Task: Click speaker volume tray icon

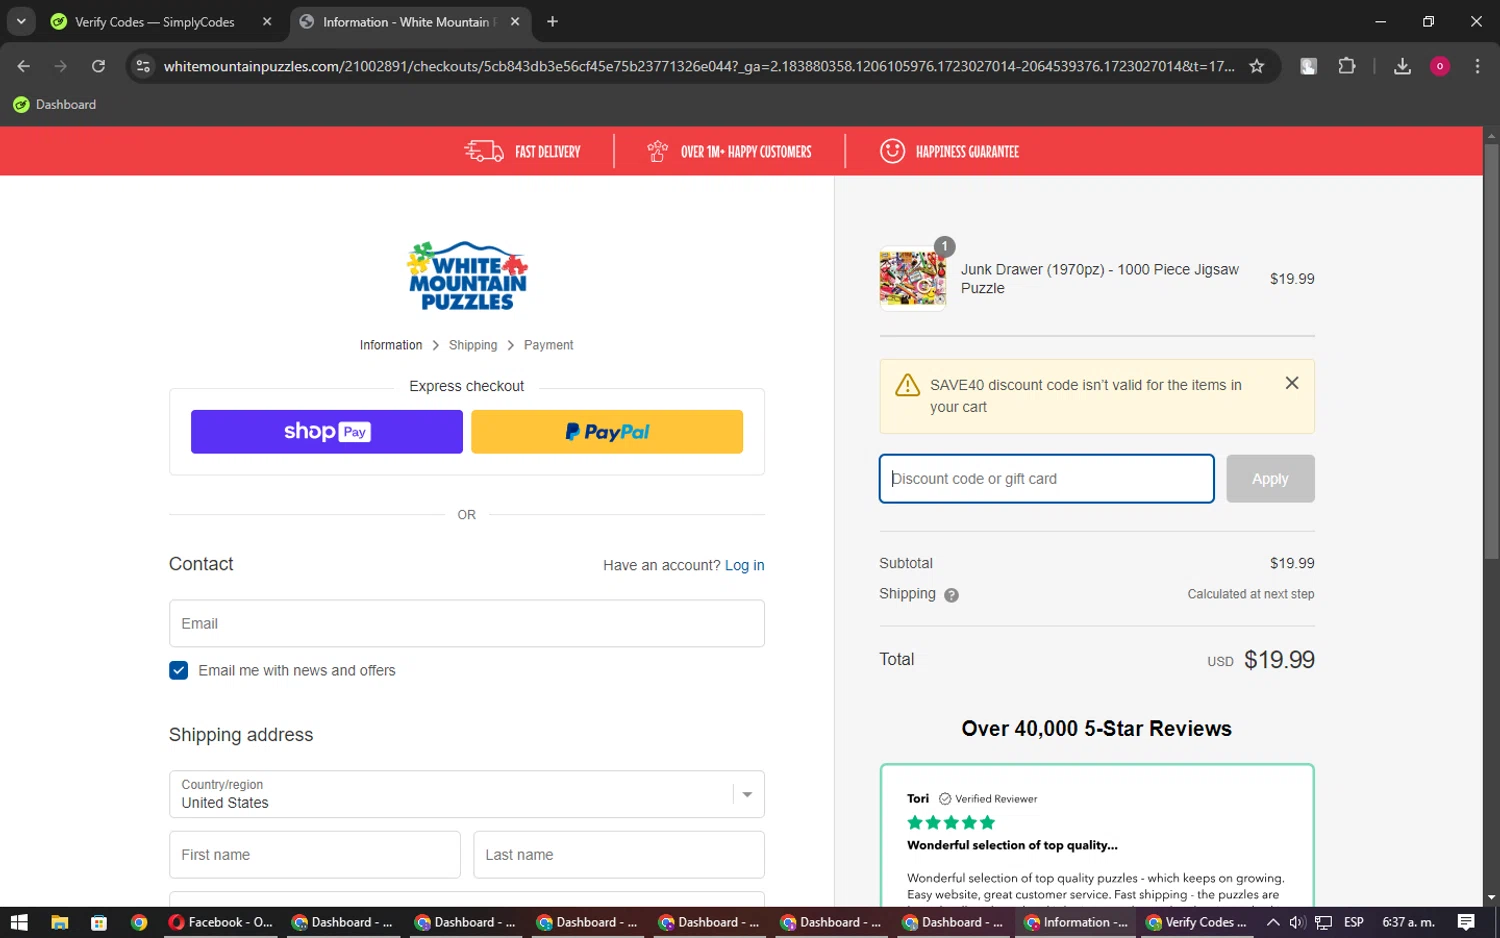Action: [1297, 922]
